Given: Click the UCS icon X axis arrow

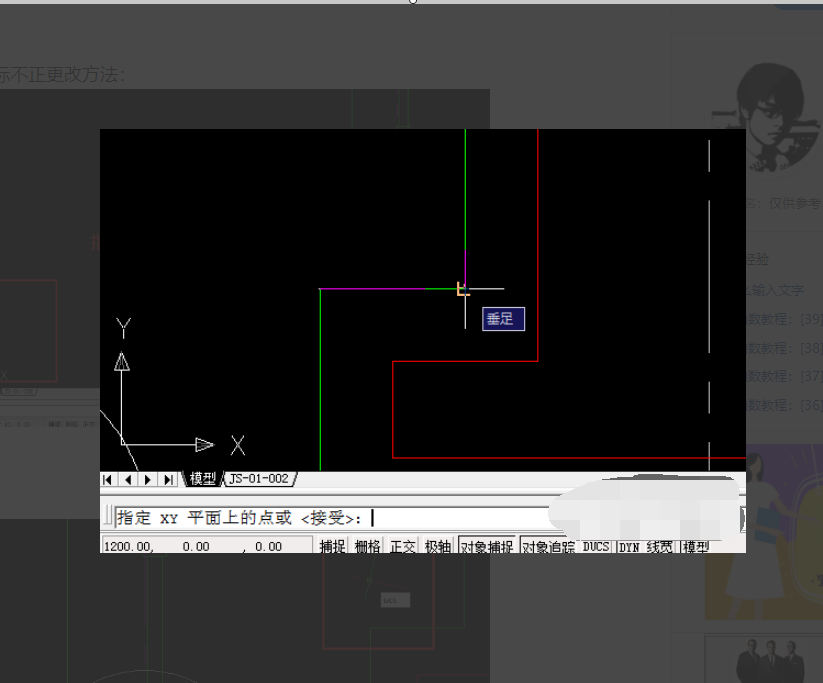Looking at the screenshot, I should tap(205, 445).
